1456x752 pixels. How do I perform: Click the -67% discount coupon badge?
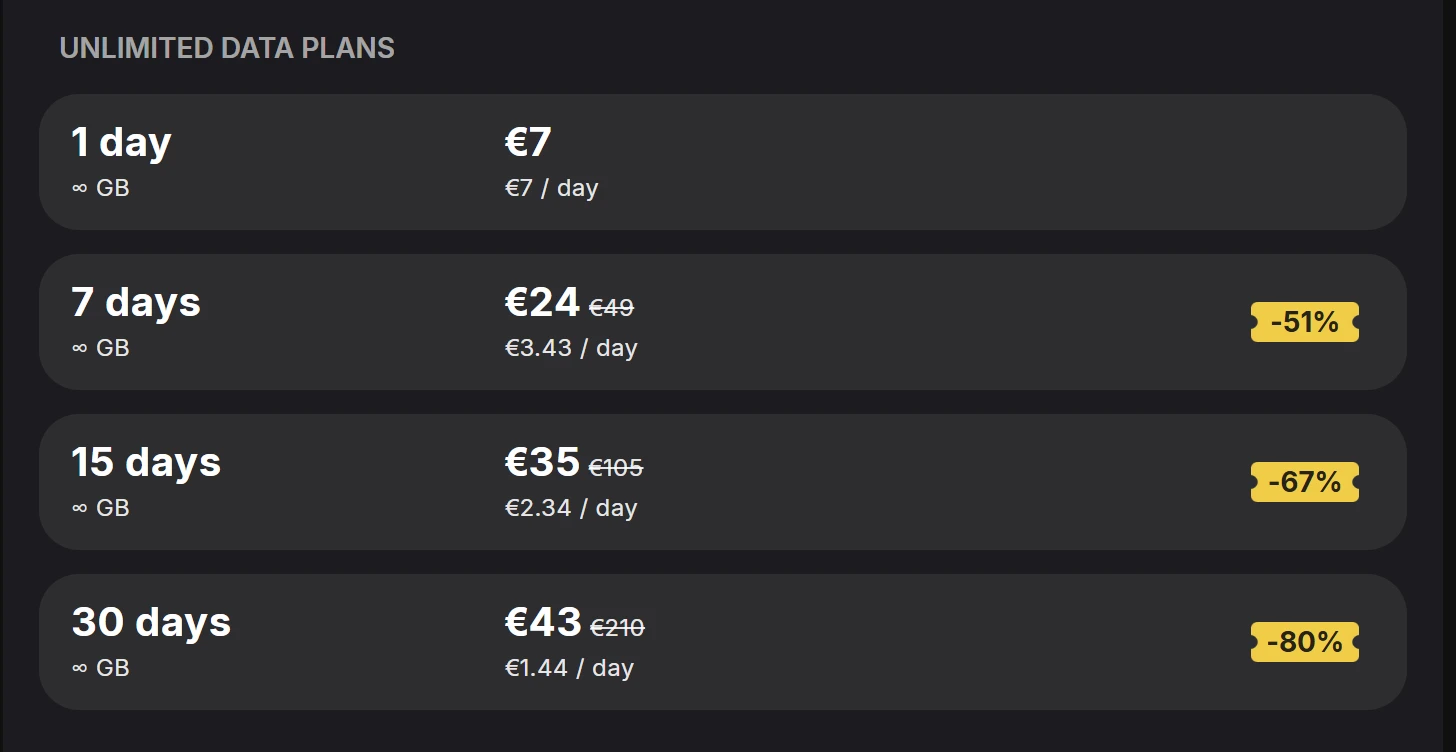coord(1304,482)
